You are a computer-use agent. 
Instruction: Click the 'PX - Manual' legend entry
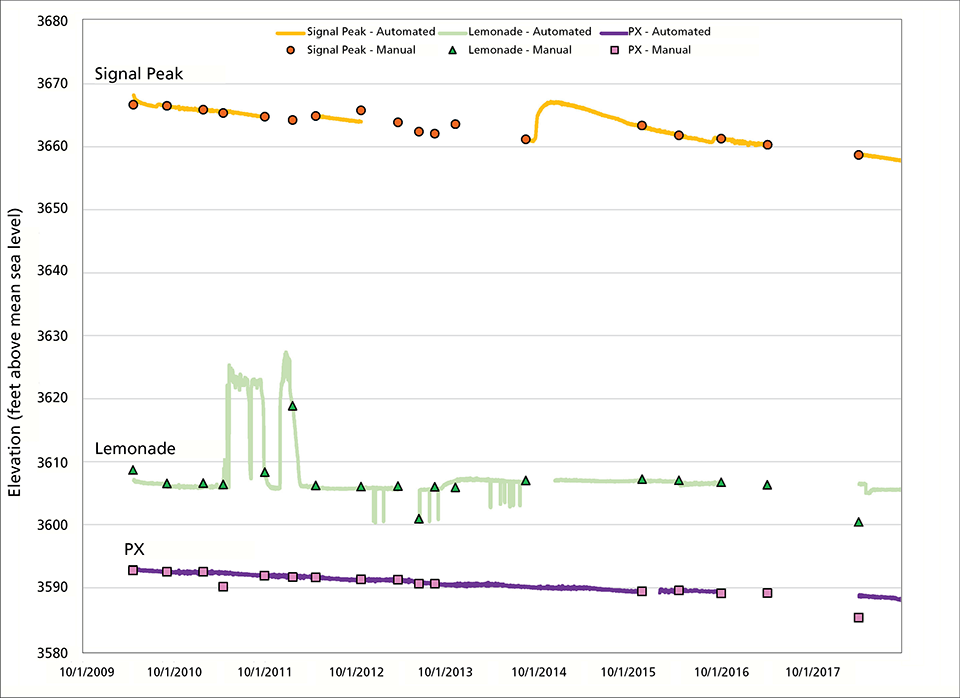tap(651, 50)
